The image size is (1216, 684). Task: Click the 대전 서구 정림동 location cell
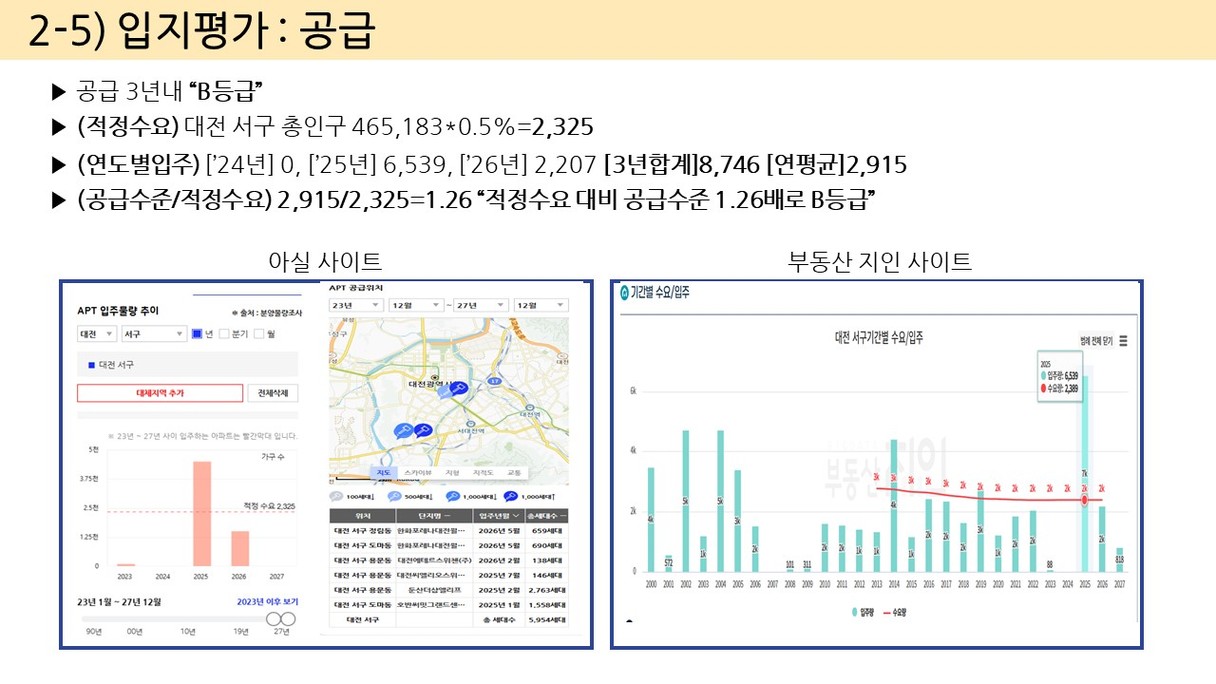click(363, 531)
